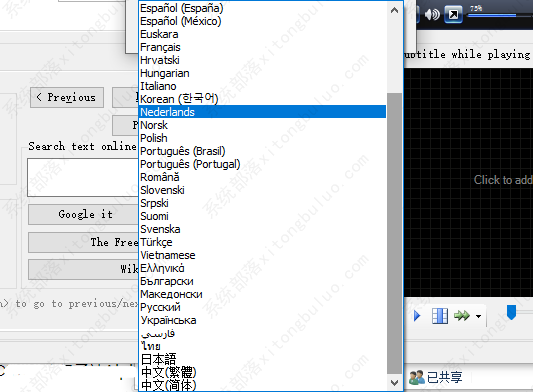Screen dimensions: 533x392
Task: Adjust the video volume slider
Action: coord(500,15)
